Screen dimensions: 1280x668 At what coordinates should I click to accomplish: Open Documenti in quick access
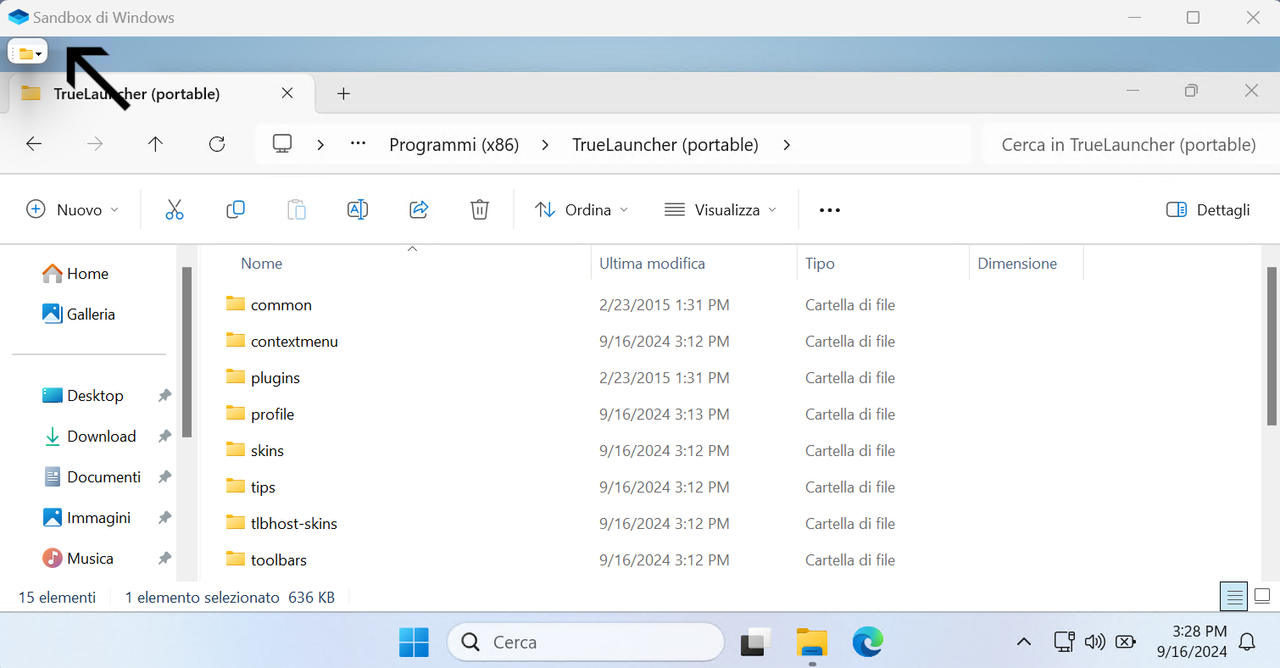92,477
